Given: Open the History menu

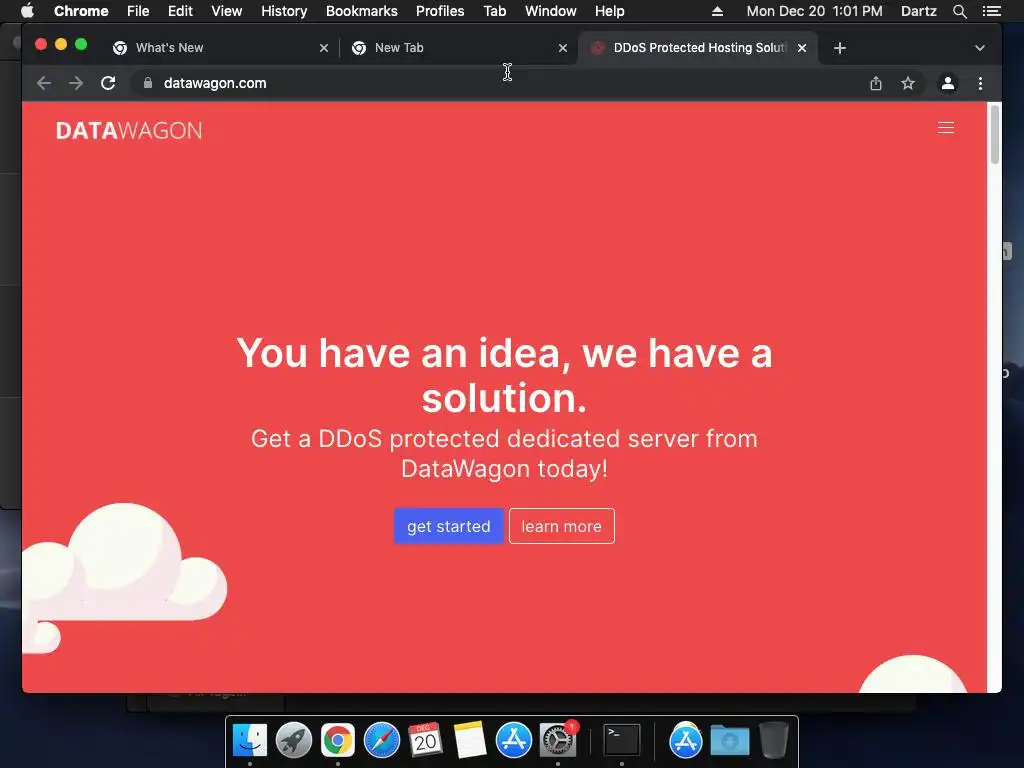Looking at the screenshot, I should point(284,11).
